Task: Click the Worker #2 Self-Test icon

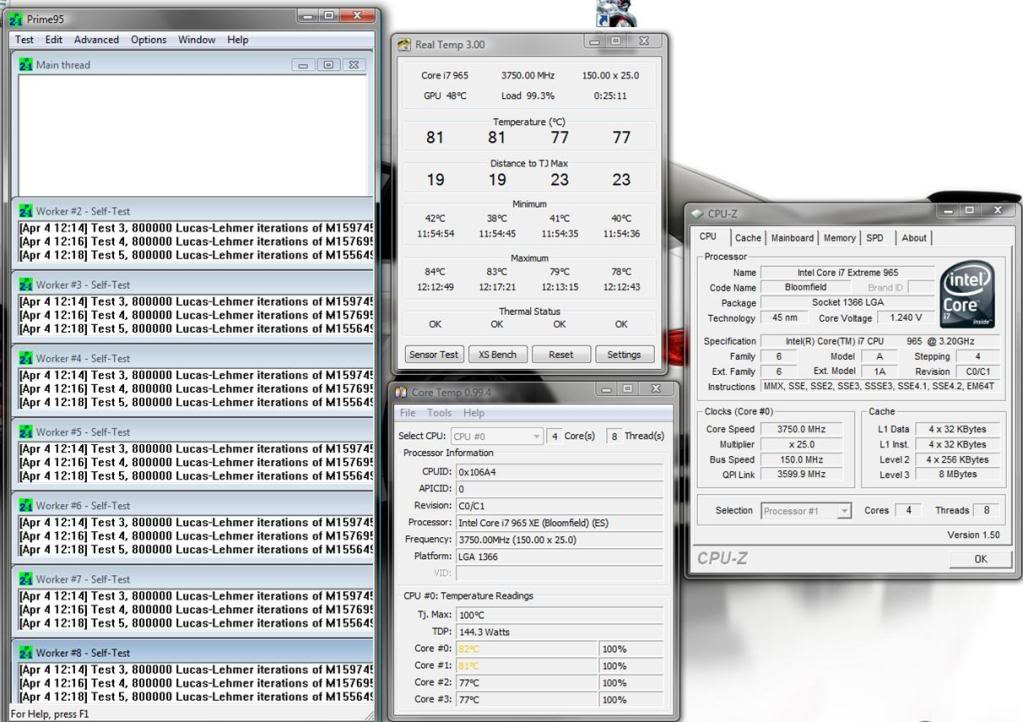Action: tap(26, 212)
